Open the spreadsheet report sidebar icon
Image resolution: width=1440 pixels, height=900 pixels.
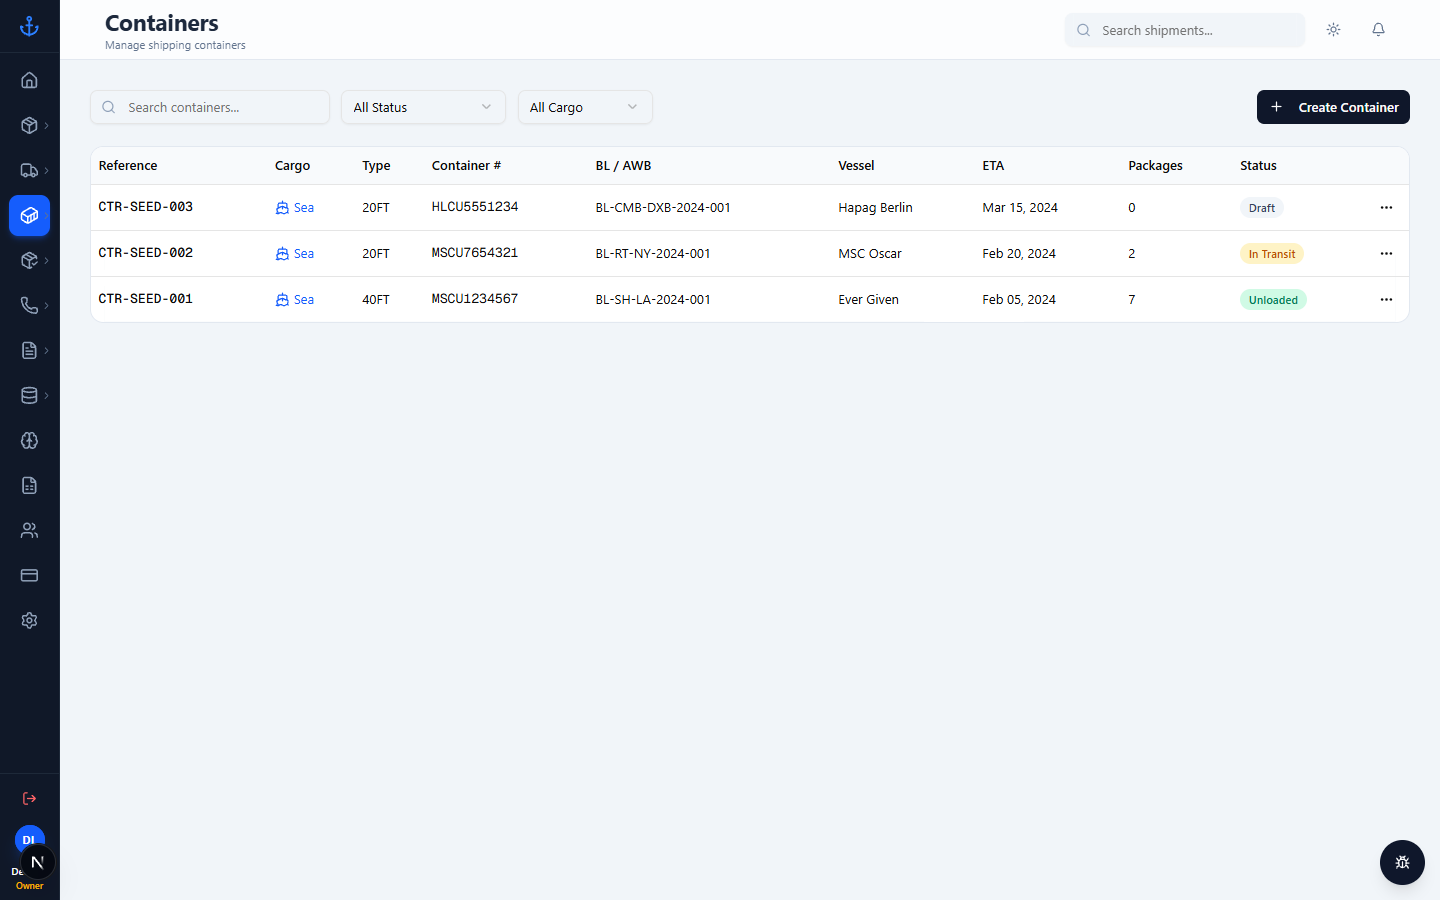pos(29,485)
